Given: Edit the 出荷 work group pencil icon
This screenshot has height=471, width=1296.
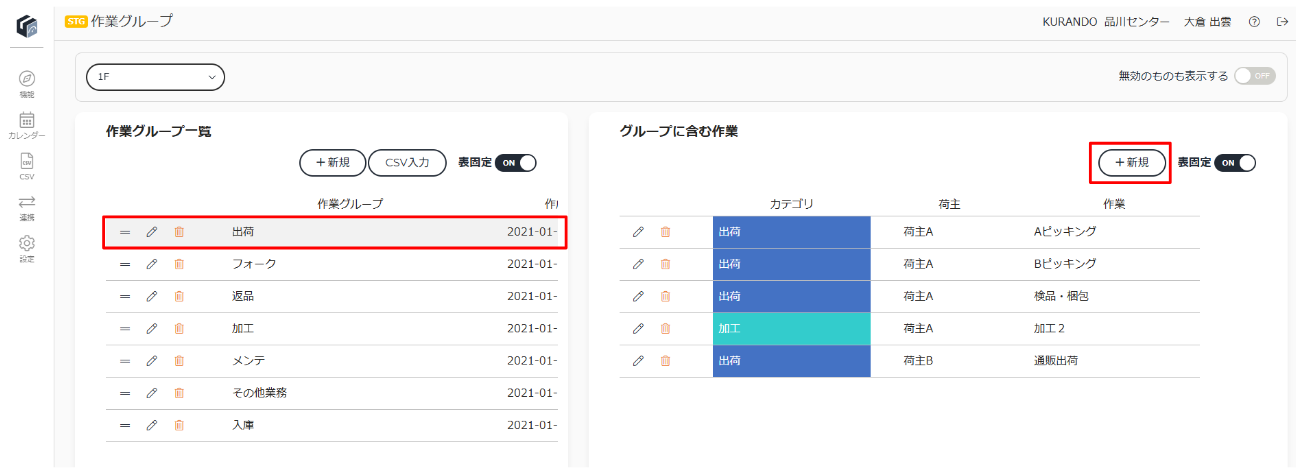Looking at the screenshot, I should point(152,232).
